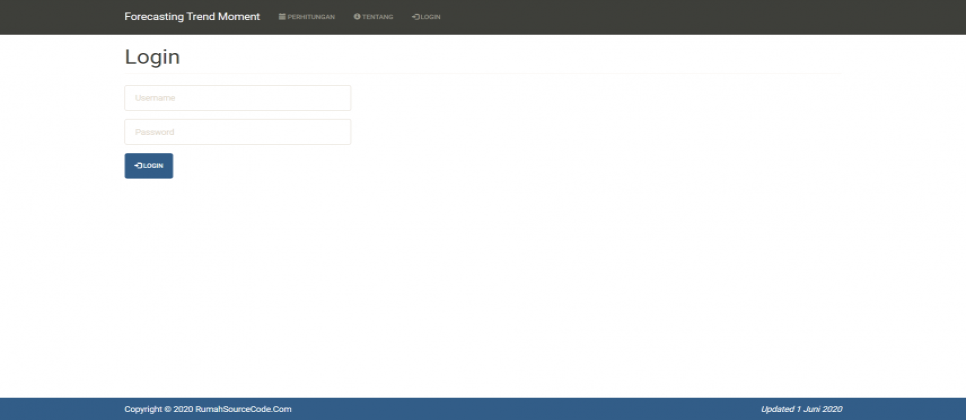The width and height of the screenshot is (966, 420).
Task: Open the Perhitungan menu item
Action: click(307, 17)
